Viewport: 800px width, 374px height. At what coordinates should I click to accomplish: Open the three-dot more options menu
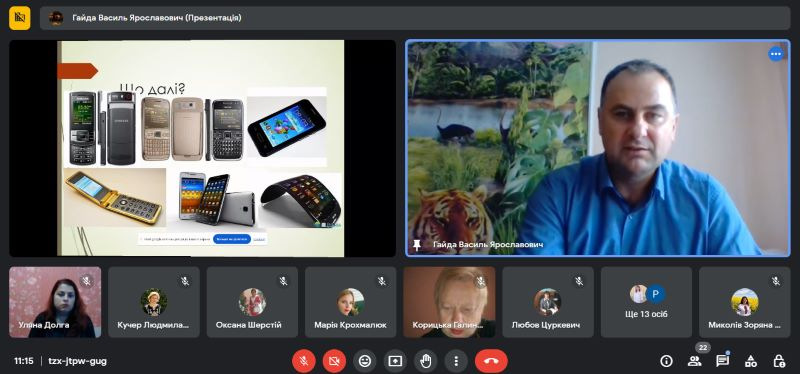coord(456,361)
